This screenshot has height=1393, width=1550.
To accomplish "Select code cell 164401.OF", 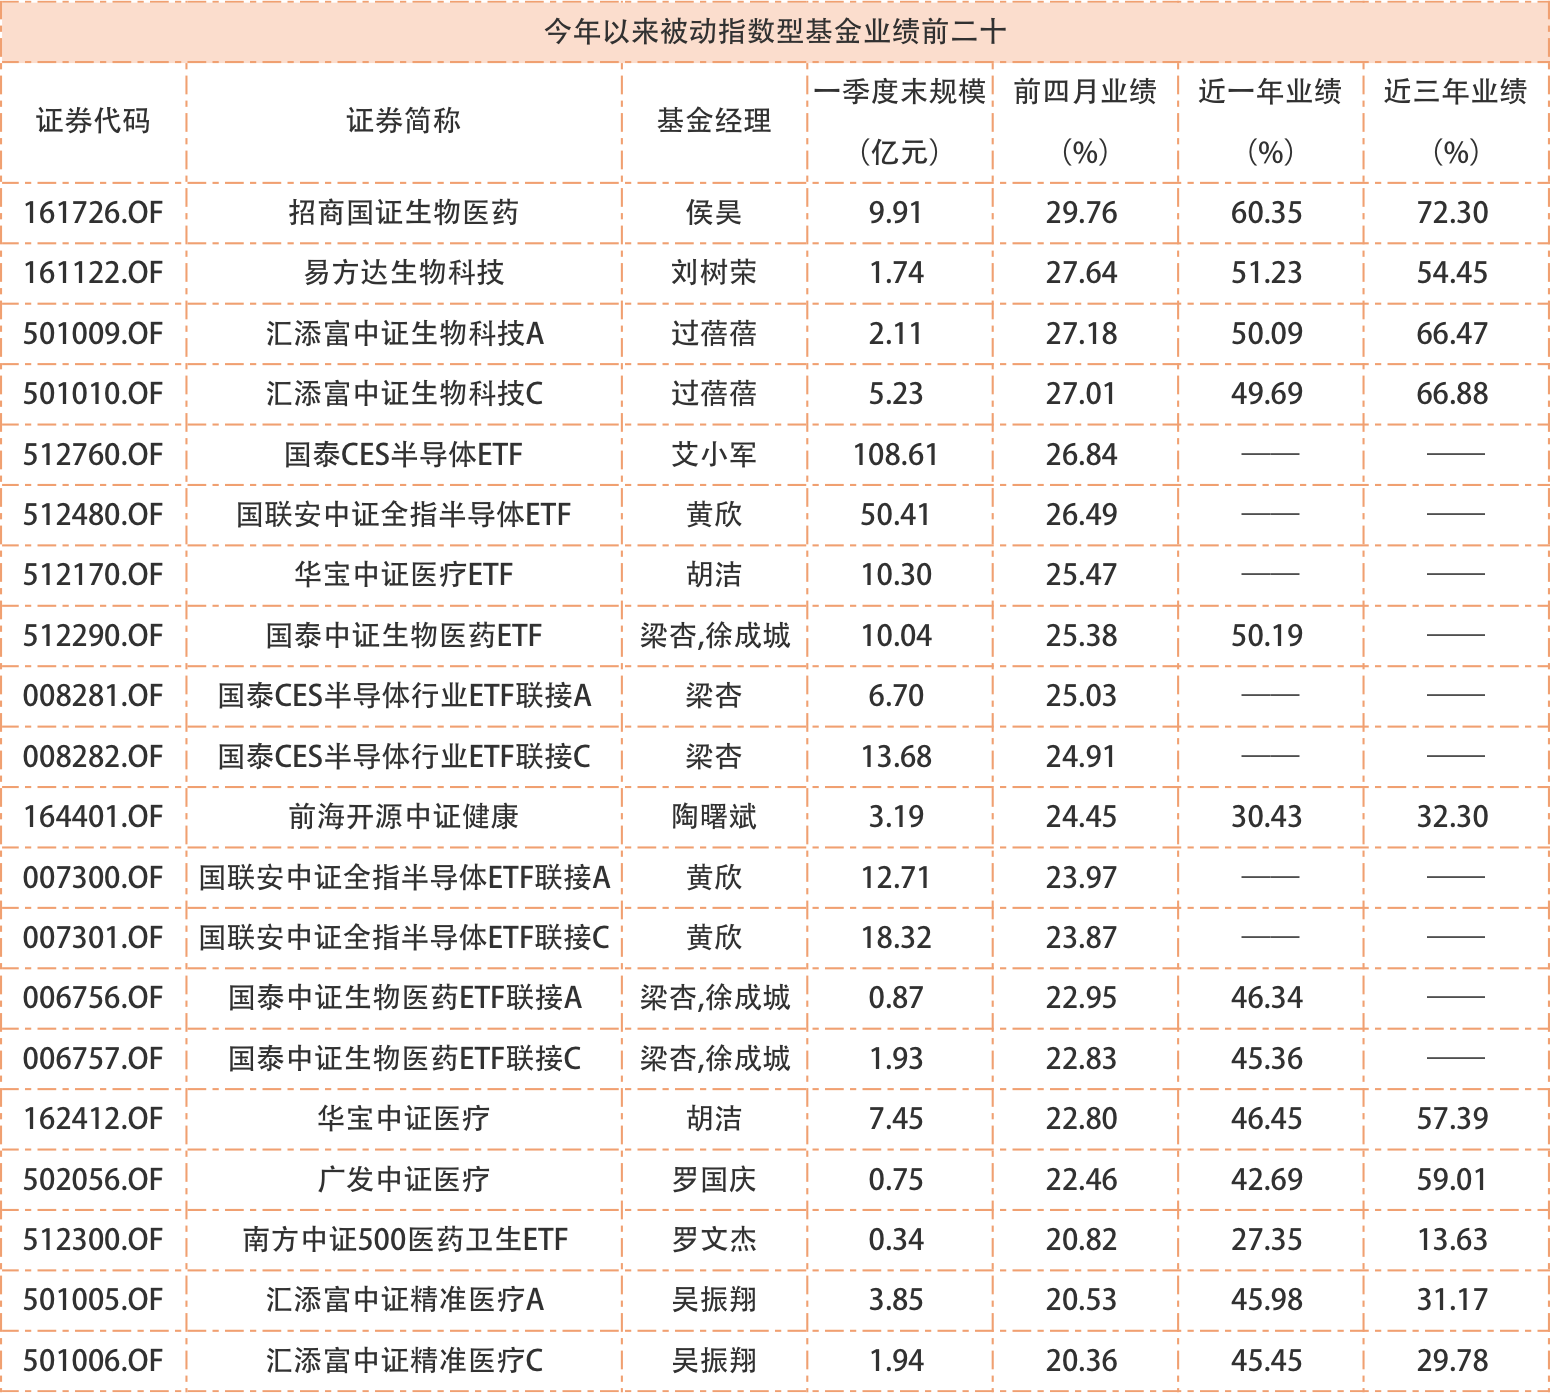I will click(93, 817).
